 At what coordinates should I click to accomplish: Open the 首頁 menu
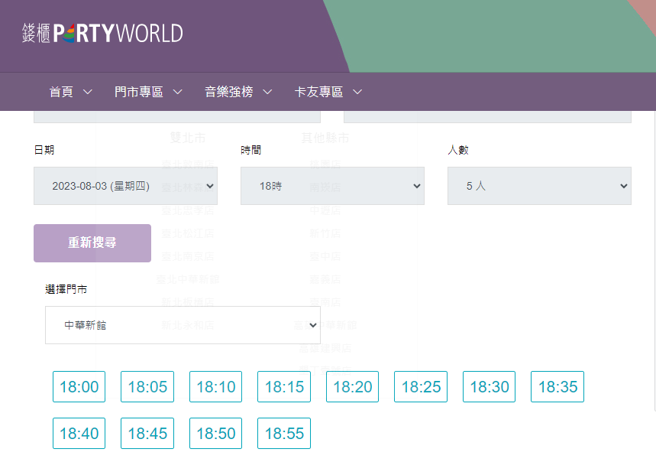(70, 92)
